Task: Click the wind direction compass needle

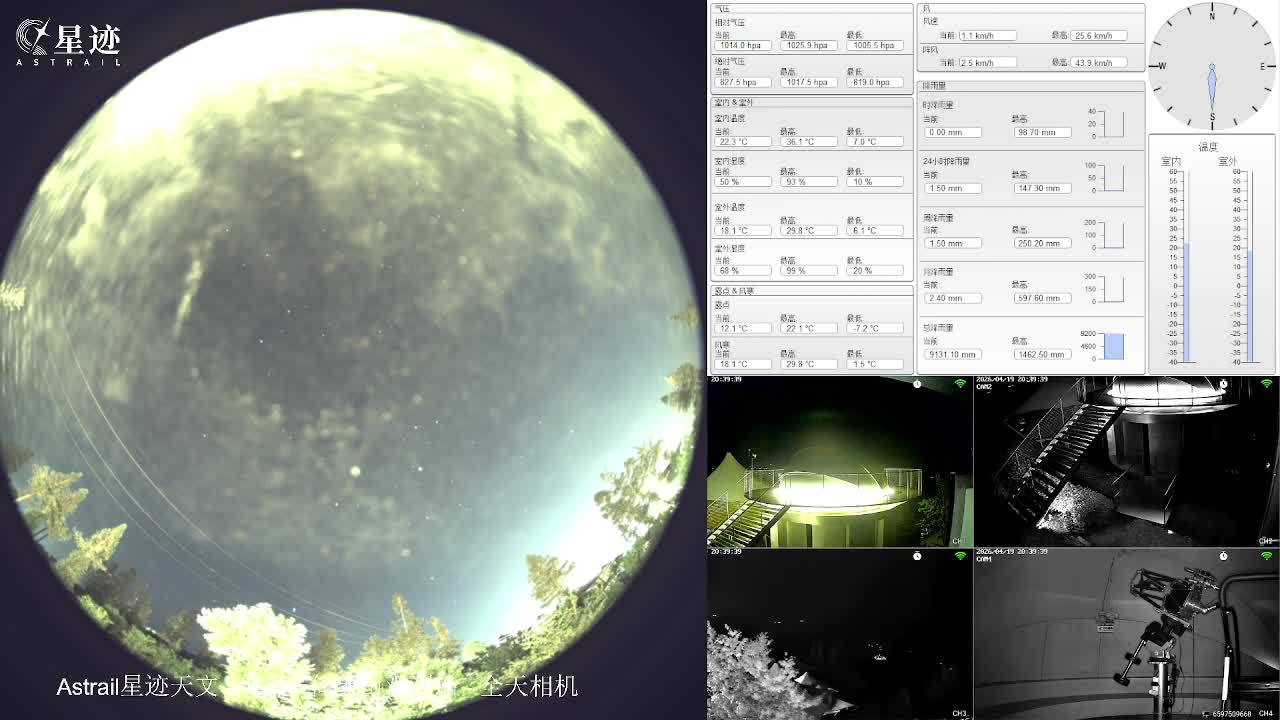Action: (1212, 87)
